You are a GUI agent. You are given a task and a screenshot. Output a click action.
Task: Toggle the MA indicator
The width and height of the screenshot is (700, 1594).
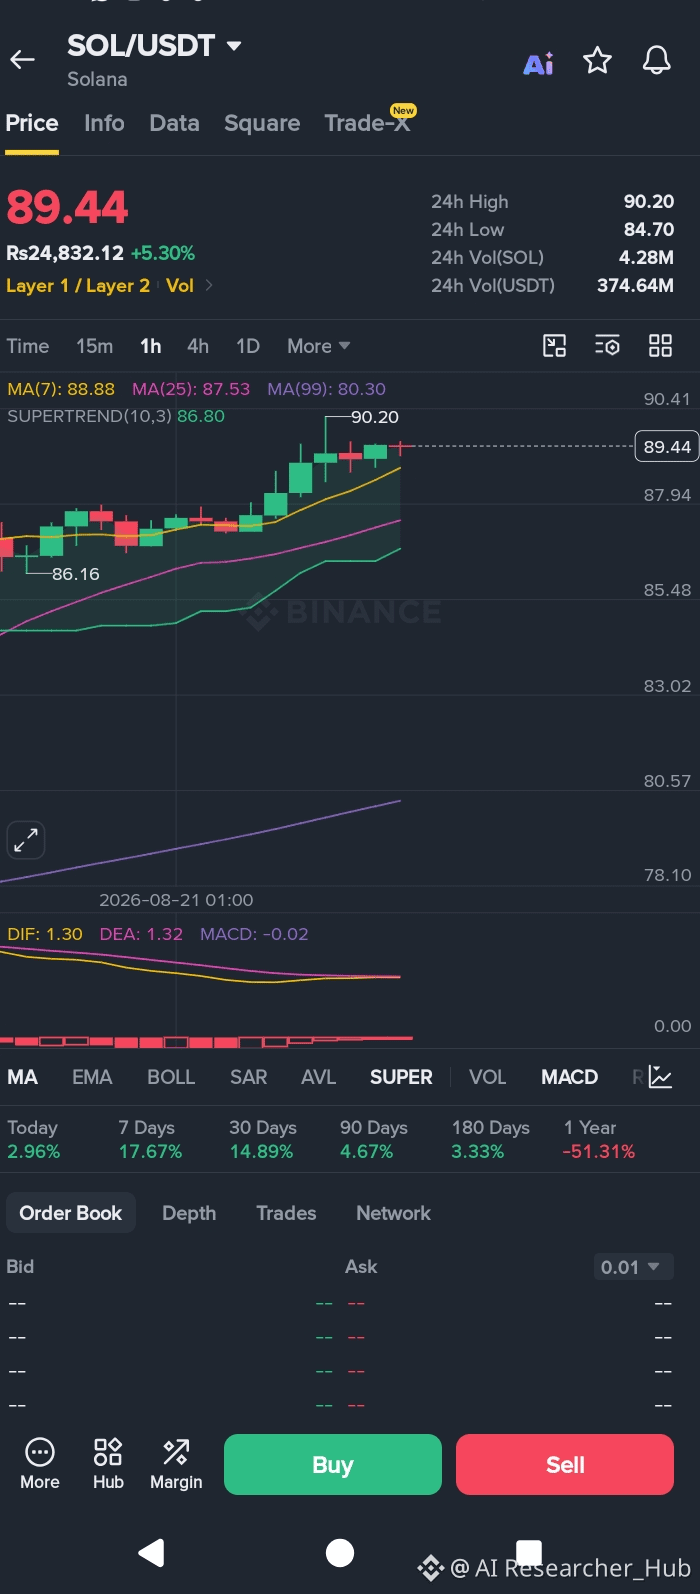click(x=22, y=1077)
